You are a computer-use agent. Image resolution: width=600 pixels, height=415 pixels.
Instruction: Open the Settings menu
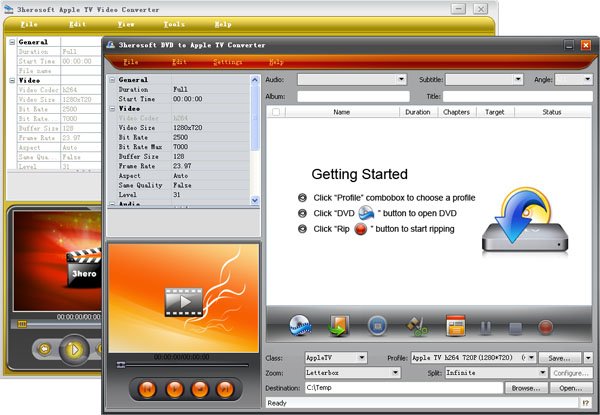(227, 62)
